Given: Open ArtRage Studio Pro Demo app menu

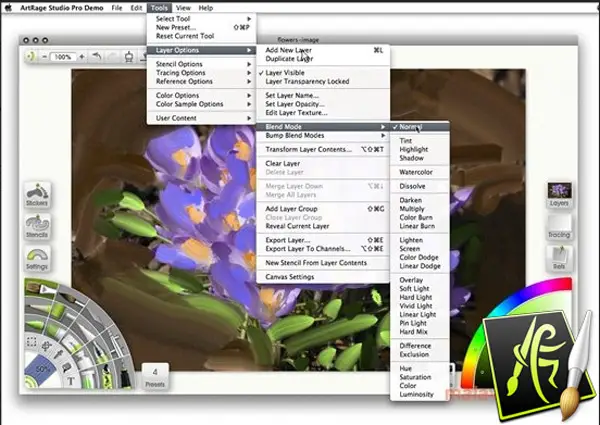Looking at the screenshot, I should pos(62,8).
